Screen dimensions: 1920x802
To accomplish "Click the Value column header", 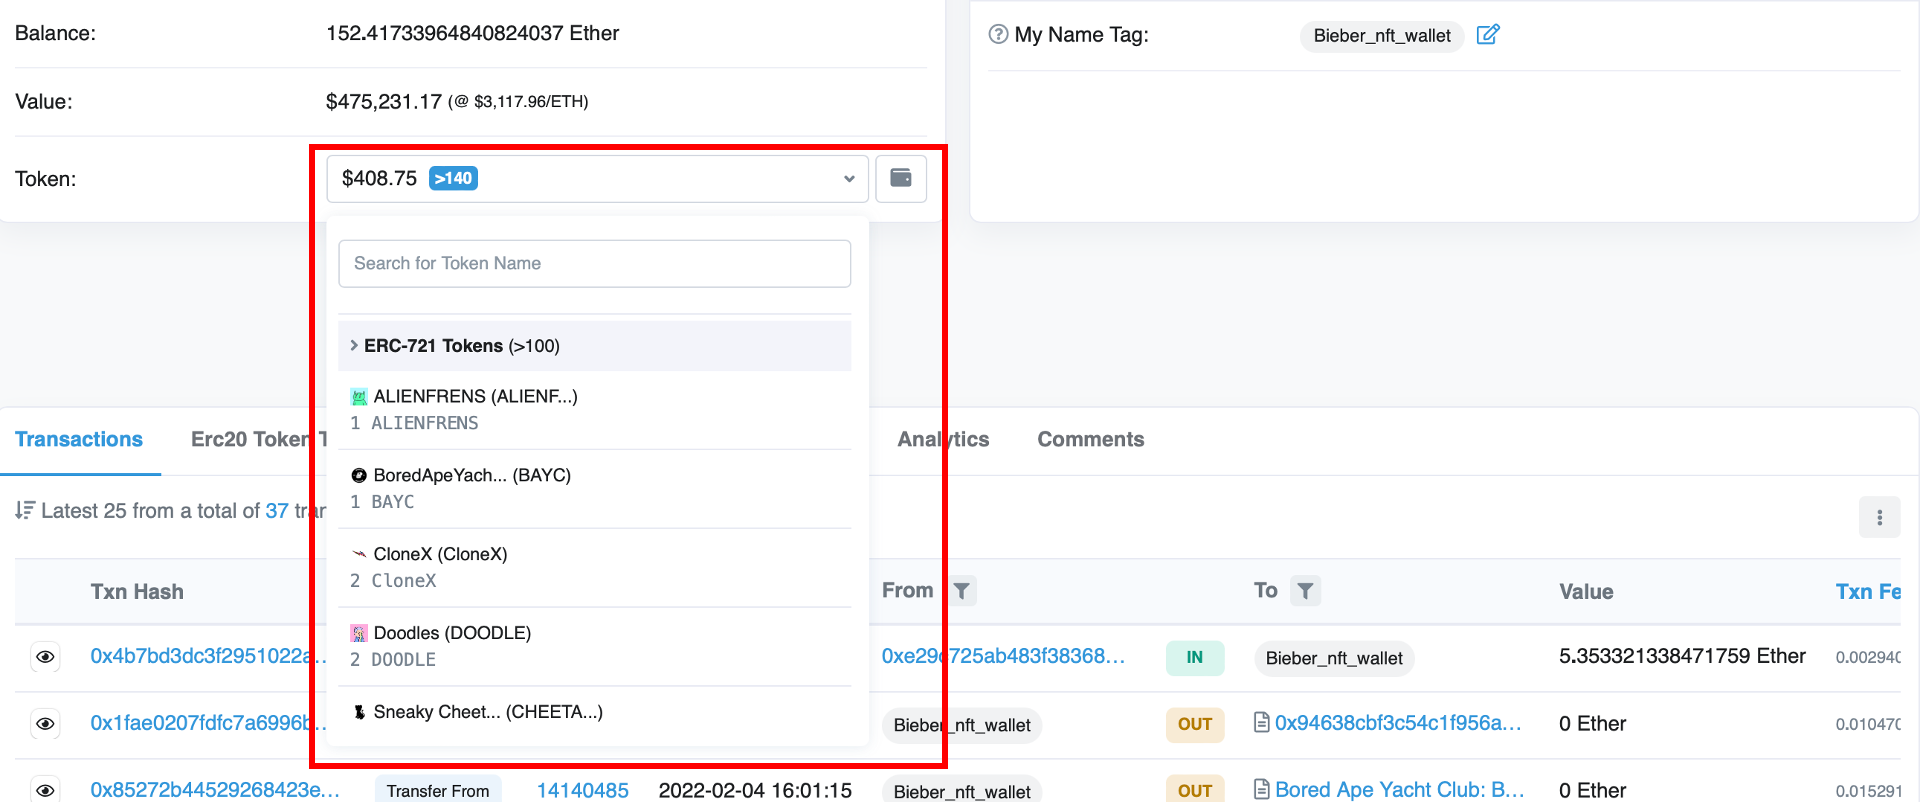I will coord(1586,591).
